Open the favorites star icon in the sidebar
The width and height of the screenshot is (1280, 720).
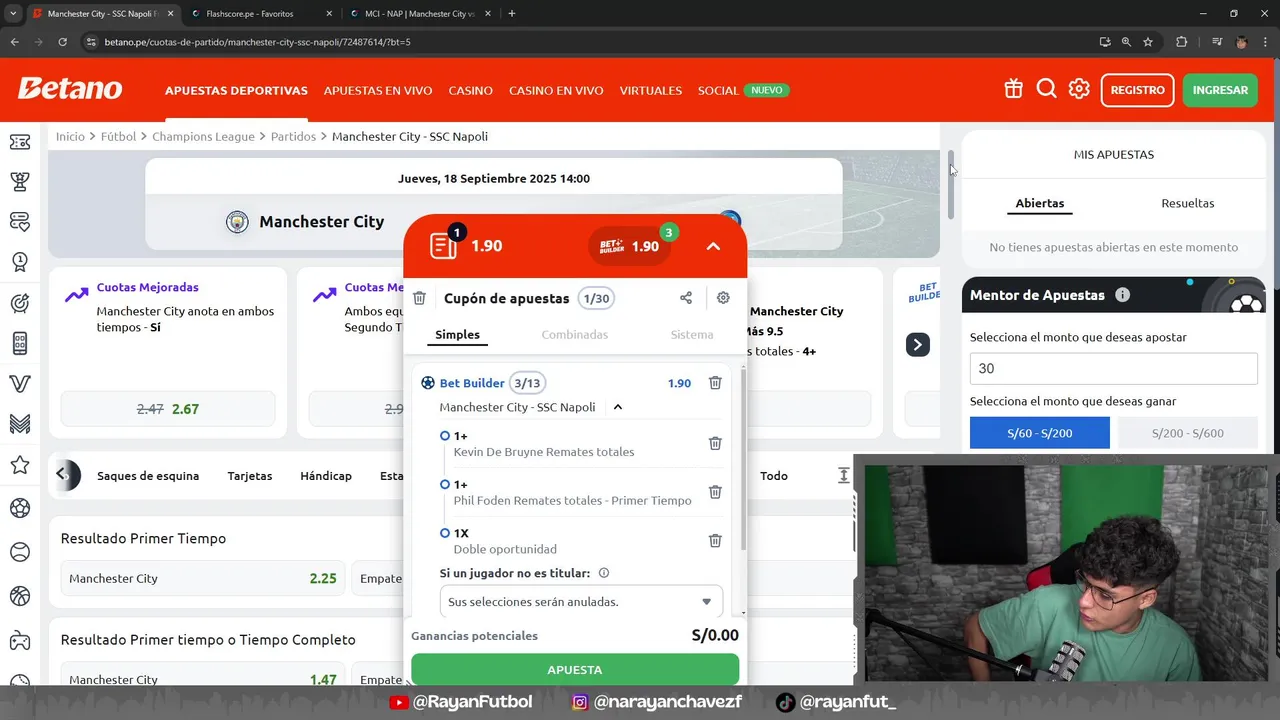[x=20, y=465]
